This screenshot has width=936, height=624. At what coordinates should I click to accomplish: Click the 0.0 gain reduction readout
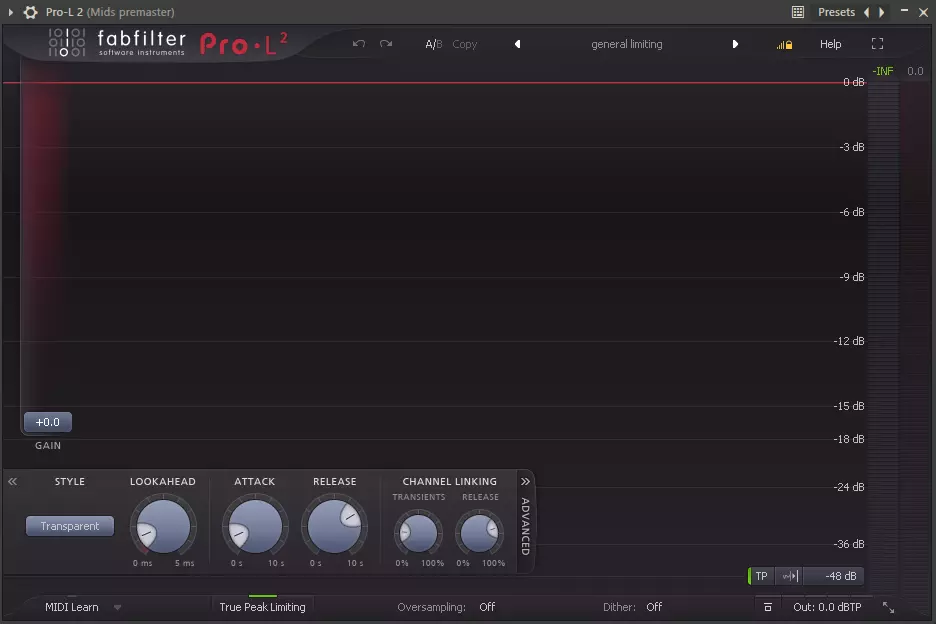[915, 71]
